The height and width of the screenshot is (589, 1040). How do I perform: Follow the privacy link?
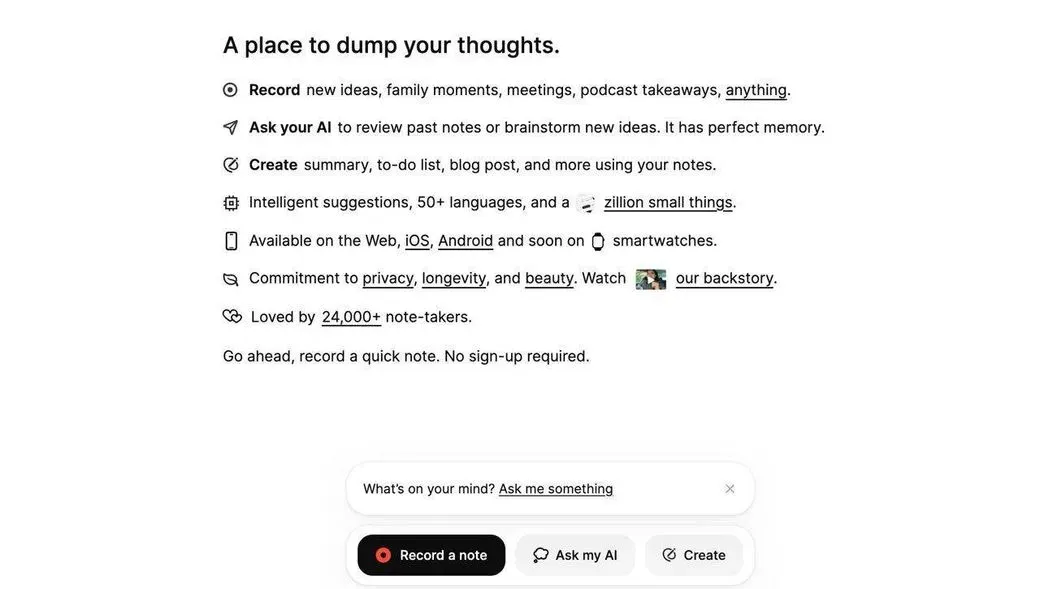click(388, 279)
